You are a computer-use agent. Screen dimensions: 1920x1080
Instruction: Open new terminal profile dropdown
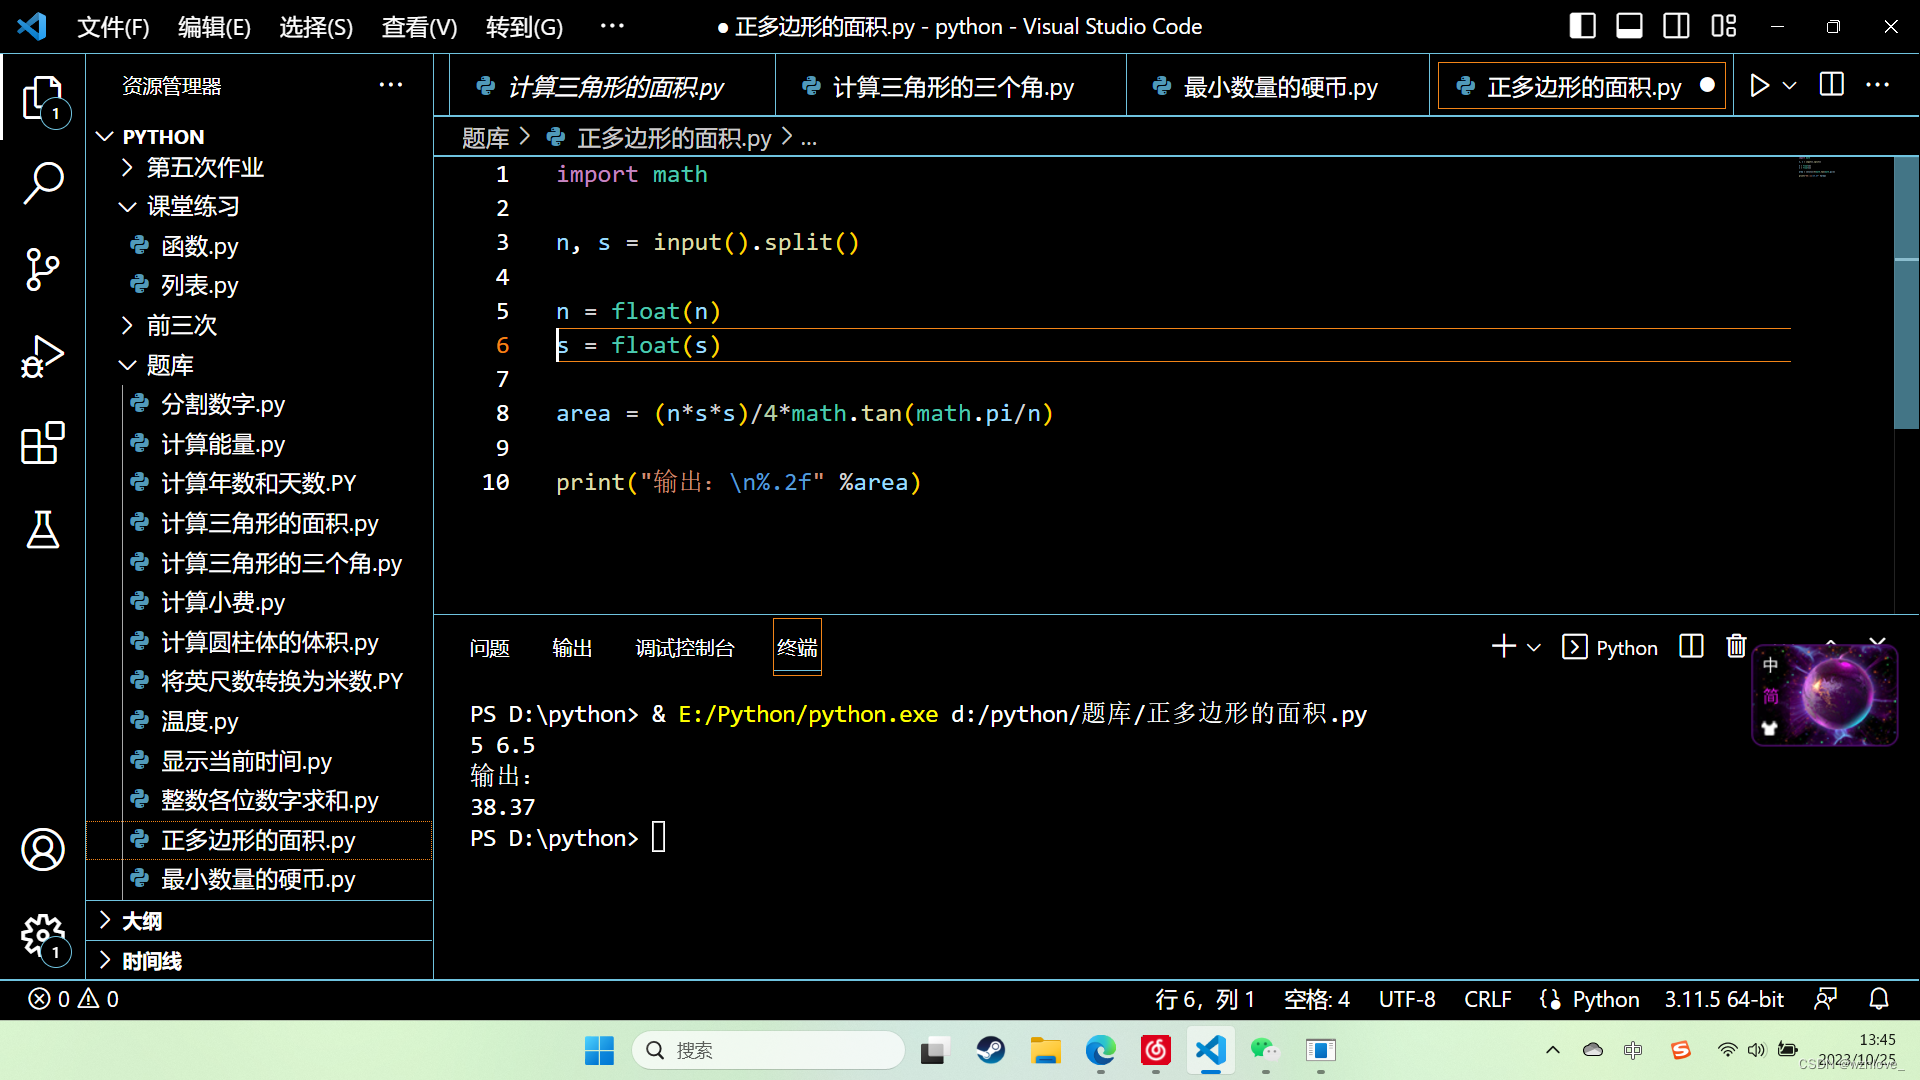[x=1534, y=647]
